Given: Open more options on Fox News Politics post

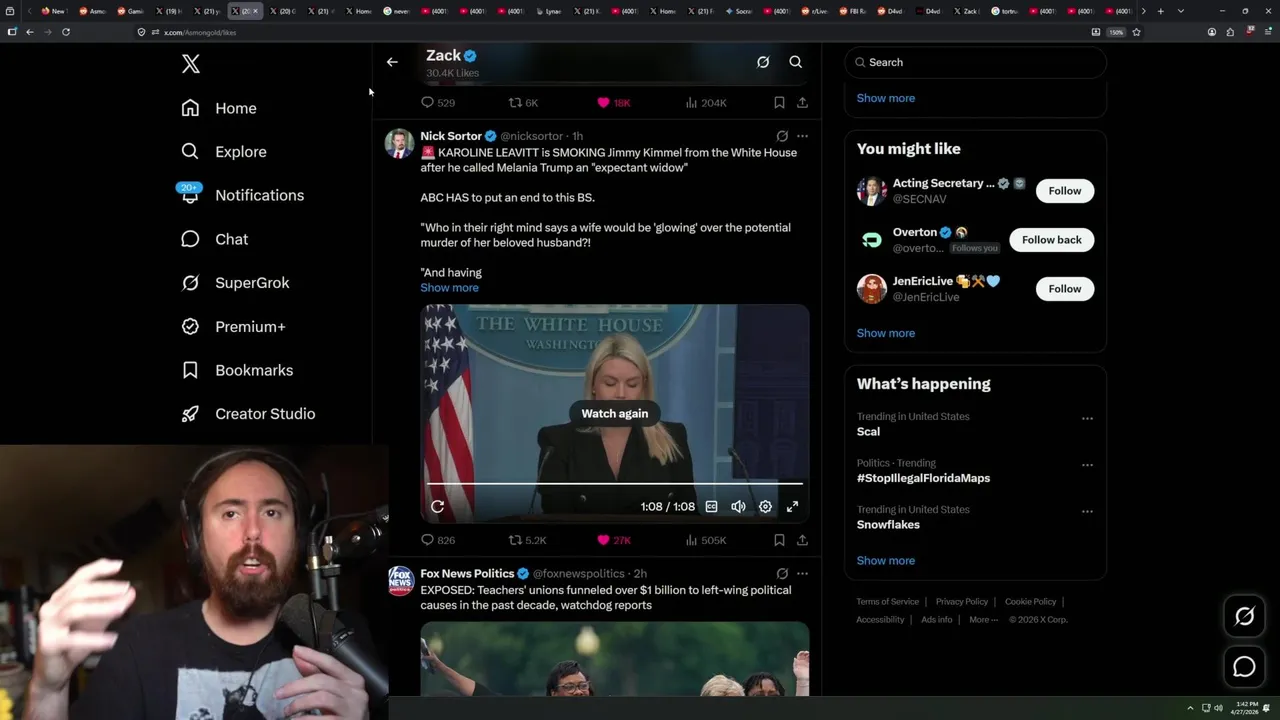Looking at the screenshot, I should pos(802,574).
